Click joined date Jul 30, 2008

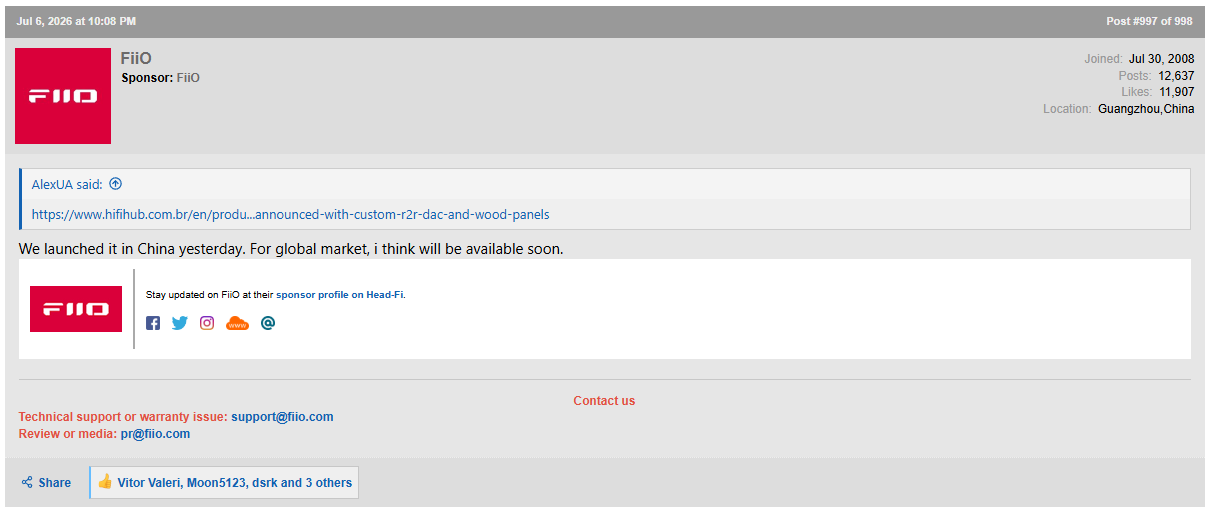tap(1162, 59)
